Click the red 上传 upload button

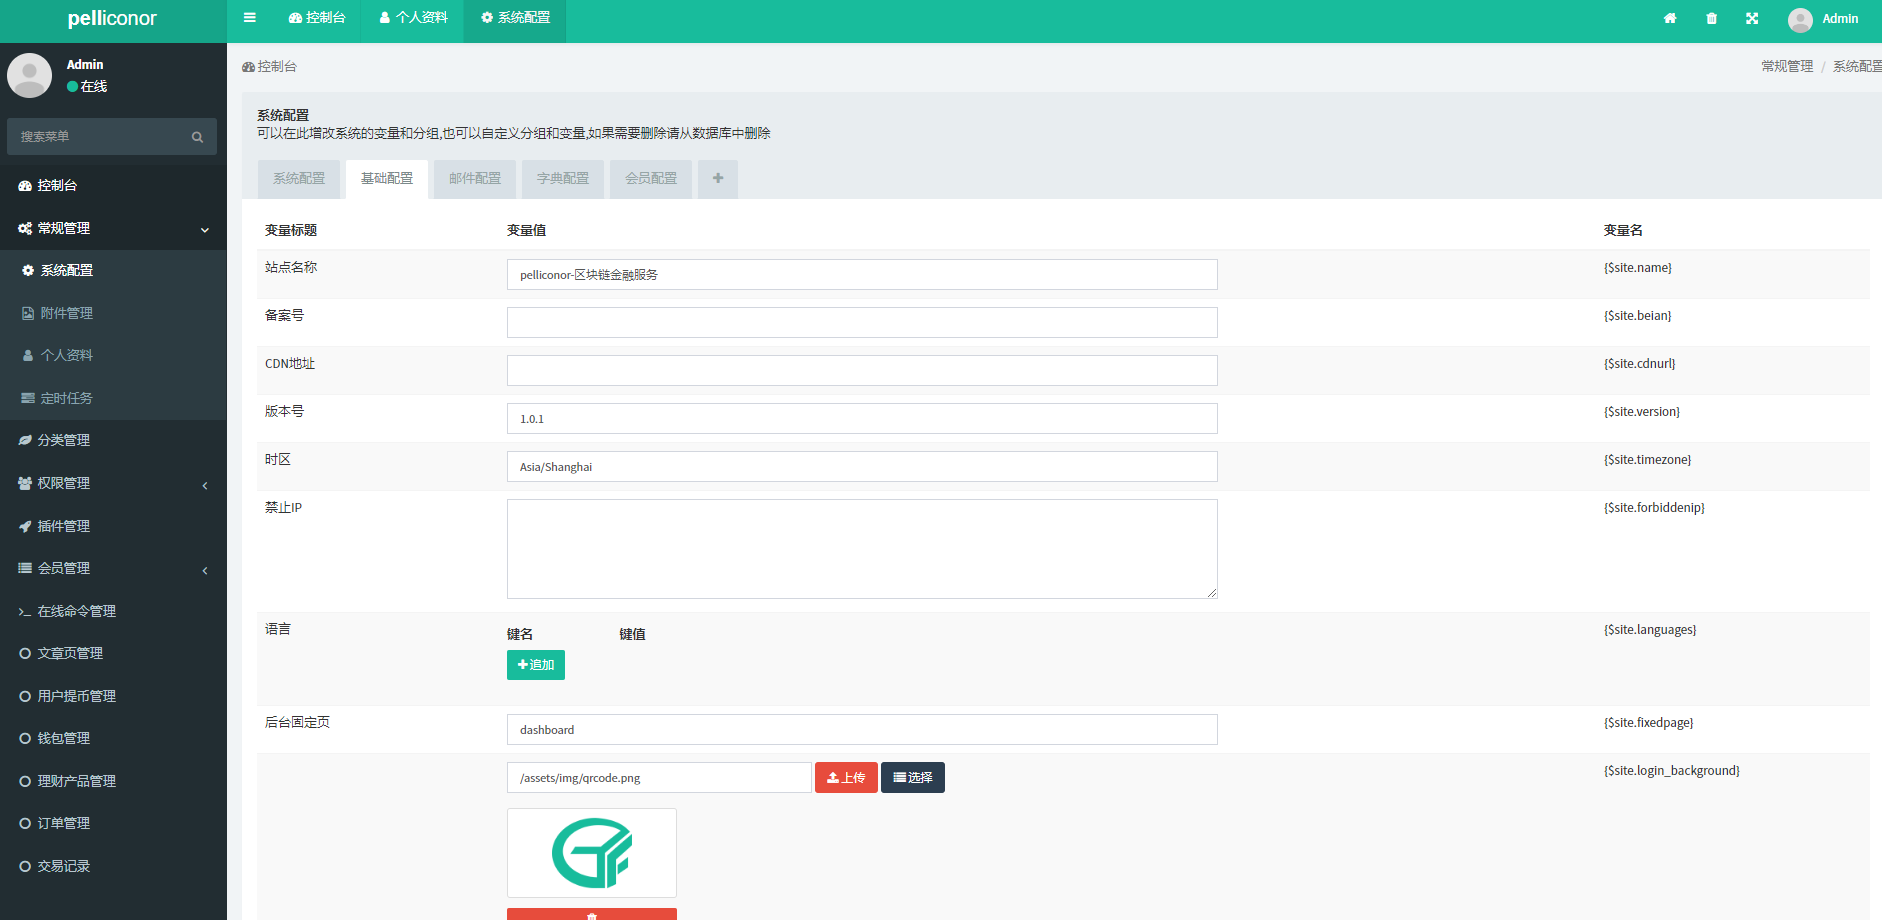[x=846, y=778]
